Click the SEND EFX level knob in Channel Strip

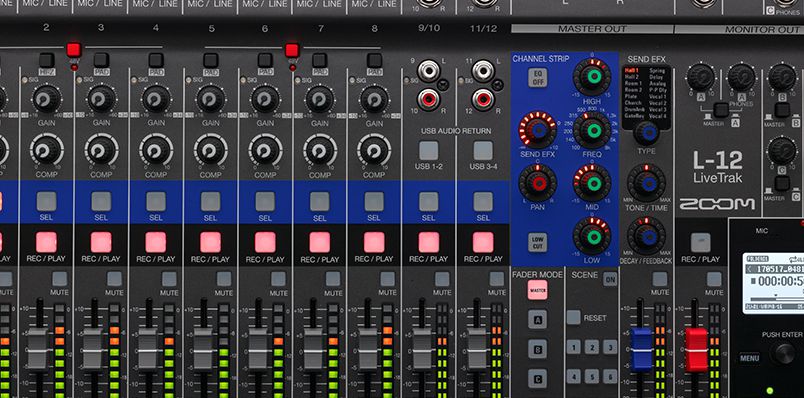pos(537,130)
